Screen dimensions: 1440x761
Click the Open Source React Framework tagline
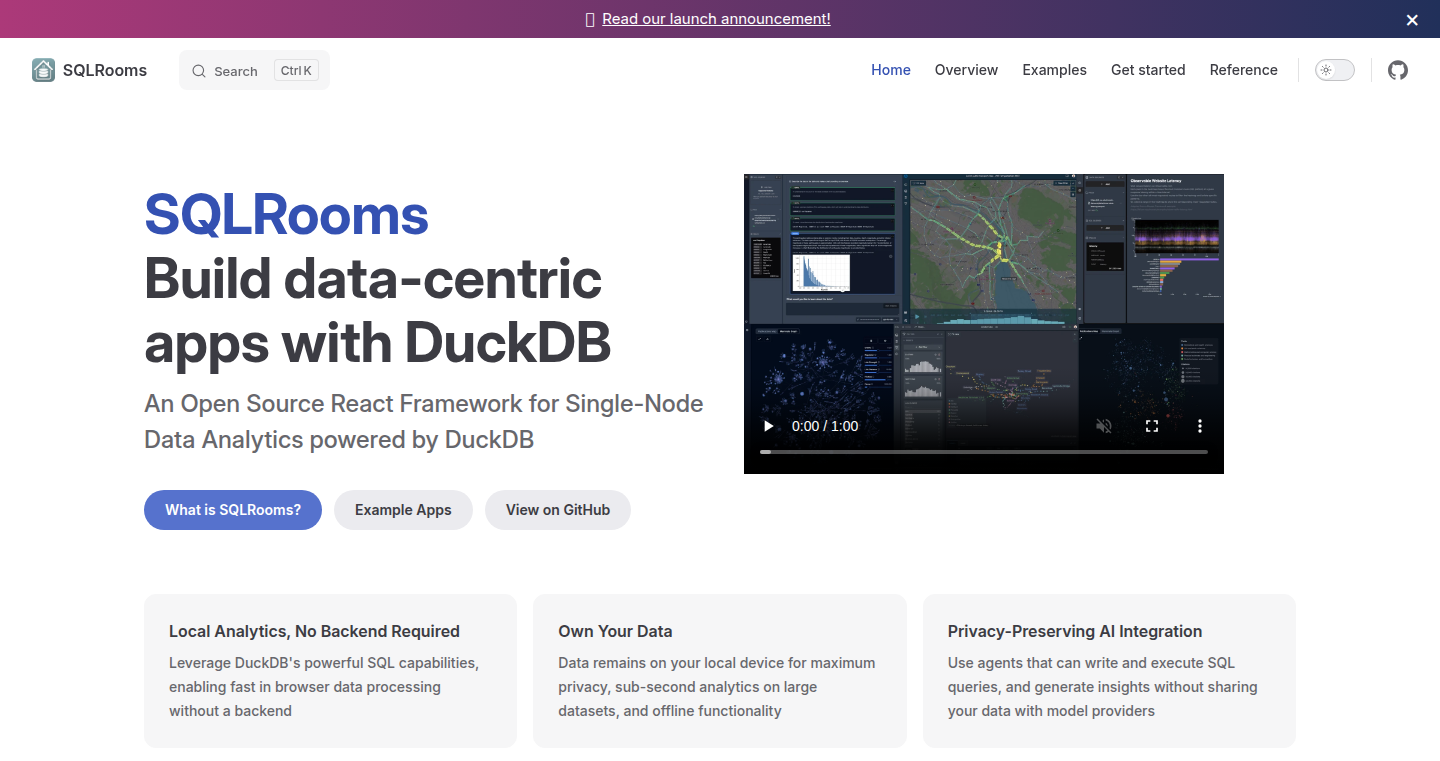coord(424,422)
